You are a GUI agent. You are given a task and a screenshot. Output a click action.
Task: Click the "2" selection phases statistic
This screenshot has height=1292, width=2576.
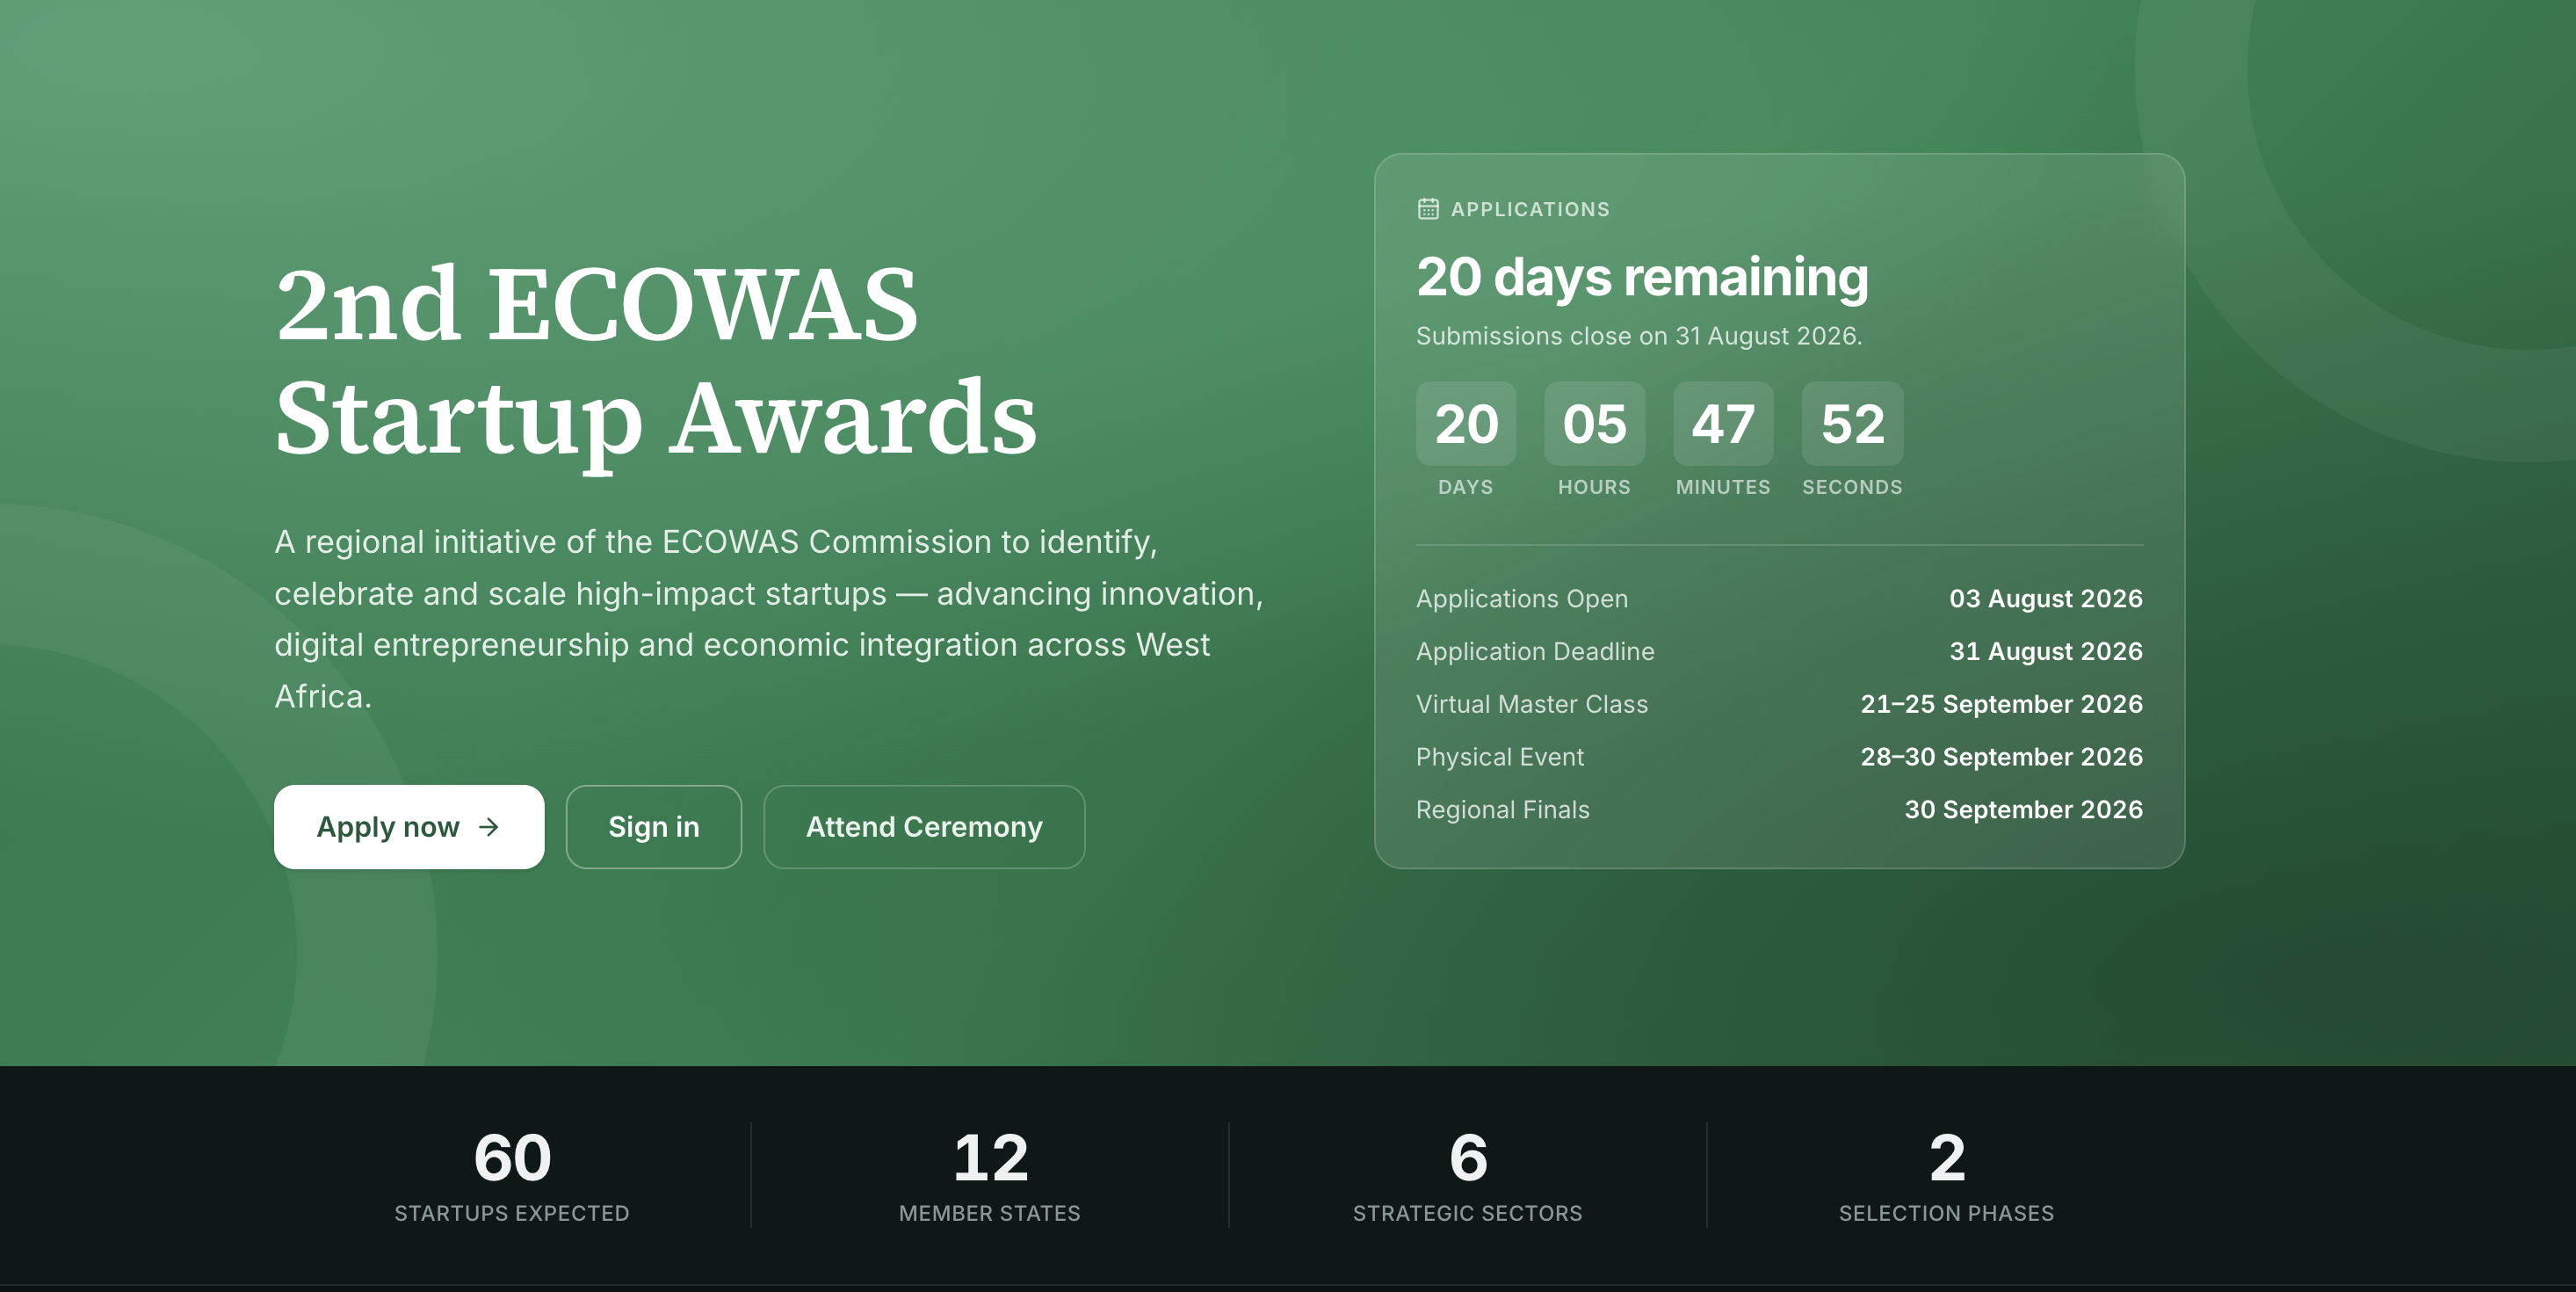[1947, 1158]
